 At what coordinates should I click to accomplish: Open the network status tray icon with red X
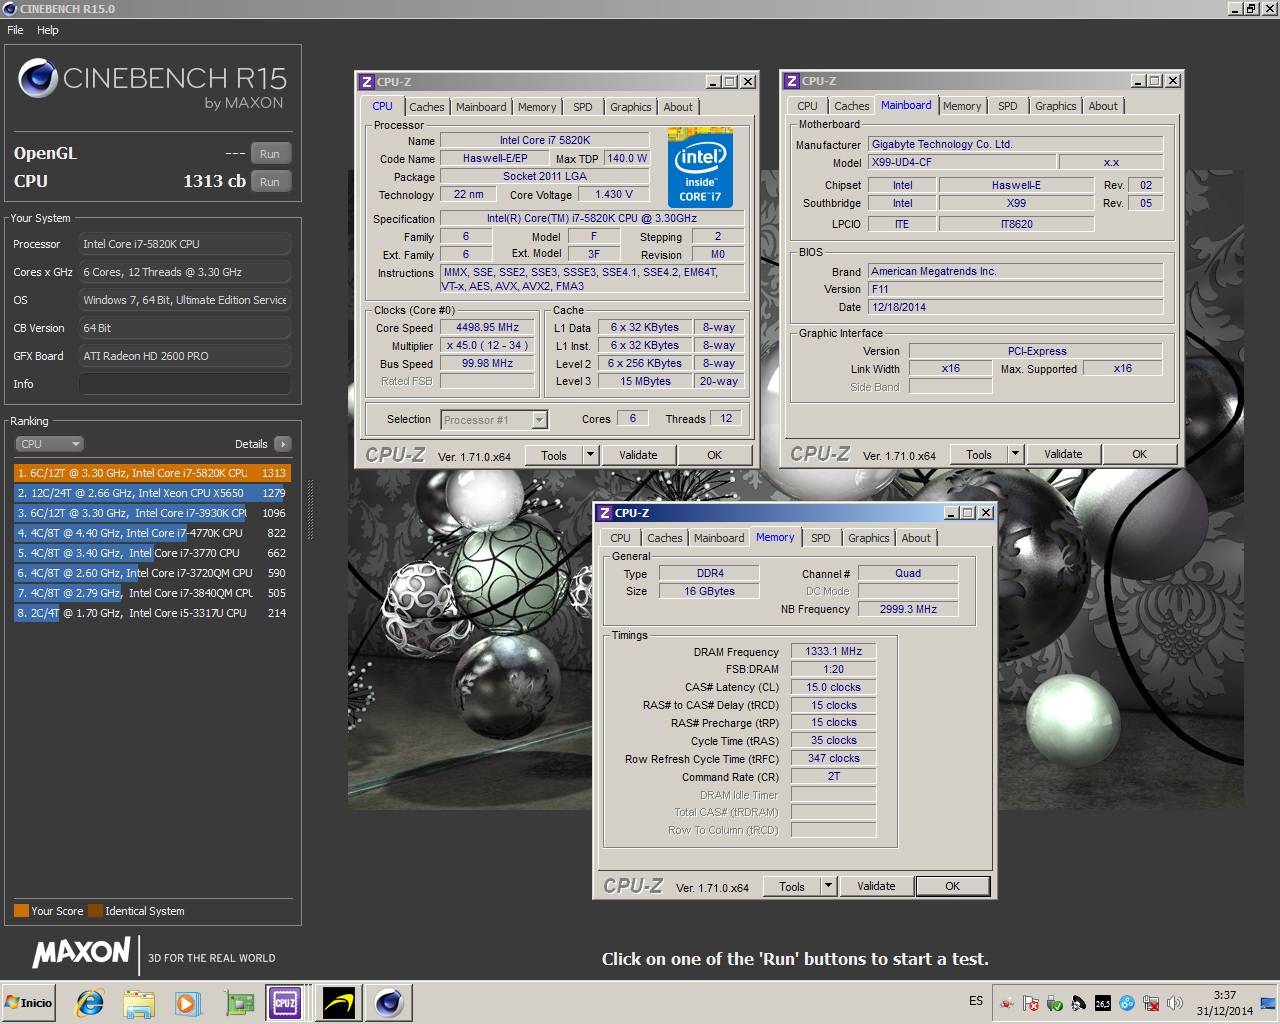1151,1003
